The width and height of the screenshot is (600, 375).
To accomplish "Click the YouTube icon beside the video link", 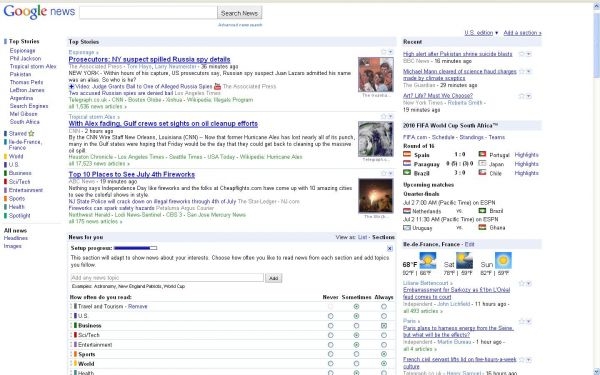I will pyautogui.click(x=217, y=86).
